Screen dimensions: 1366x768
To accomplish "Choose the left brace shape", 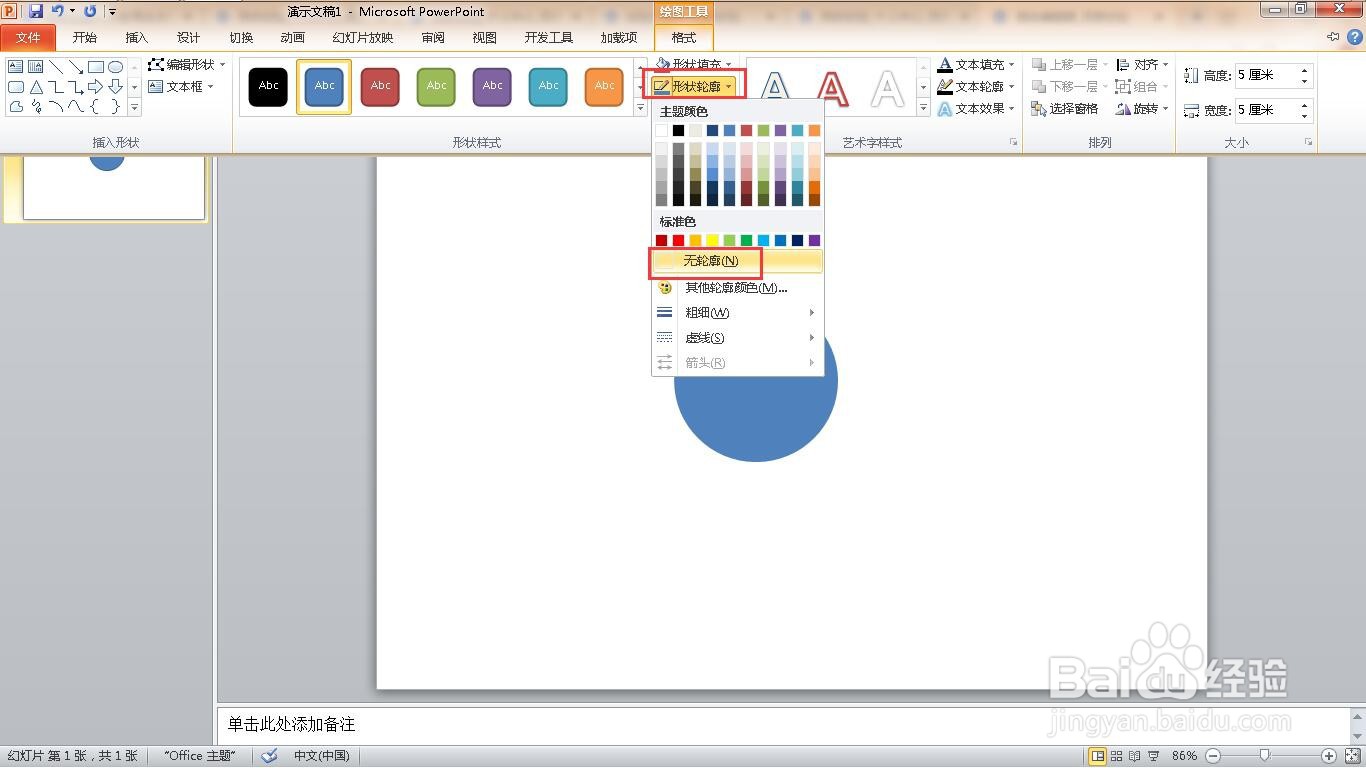I will [96, 107].
